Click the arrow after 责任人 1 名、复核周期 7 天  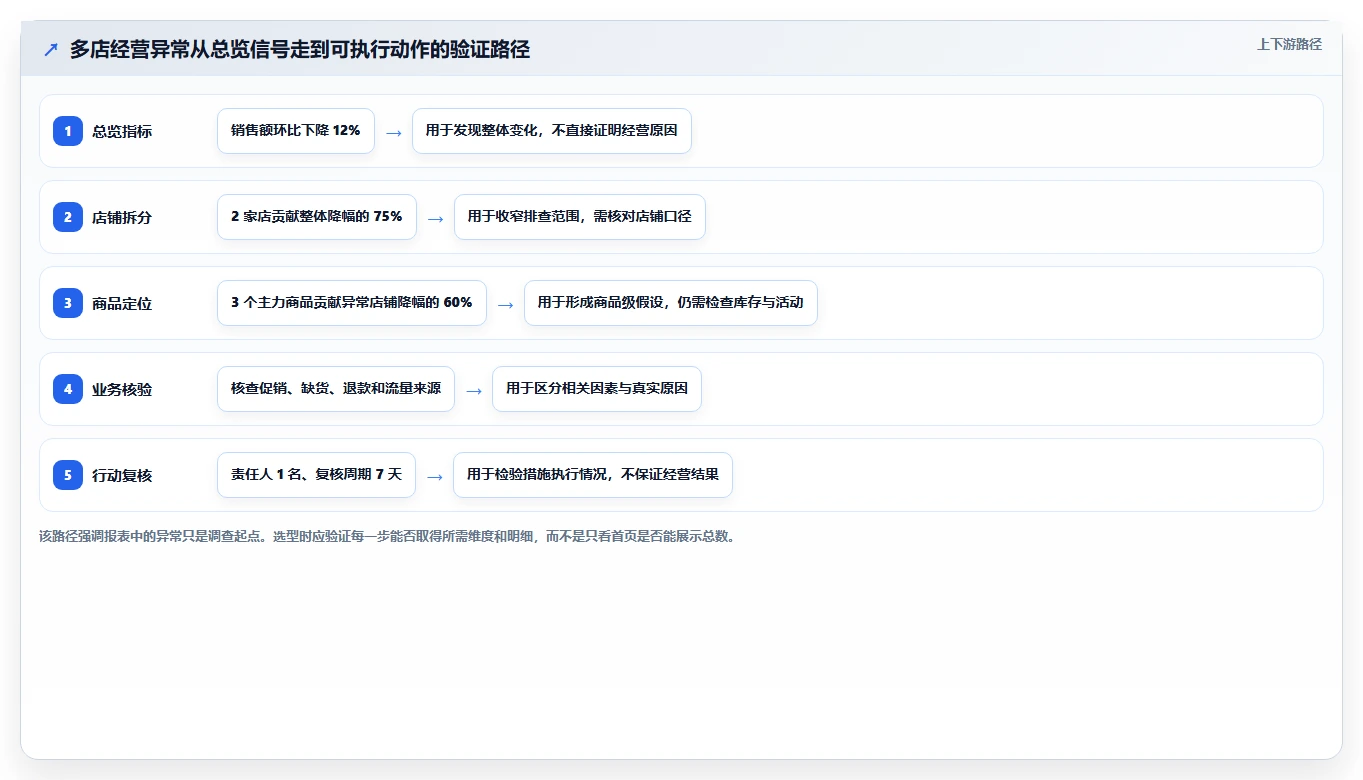click(x=435, y=476)
